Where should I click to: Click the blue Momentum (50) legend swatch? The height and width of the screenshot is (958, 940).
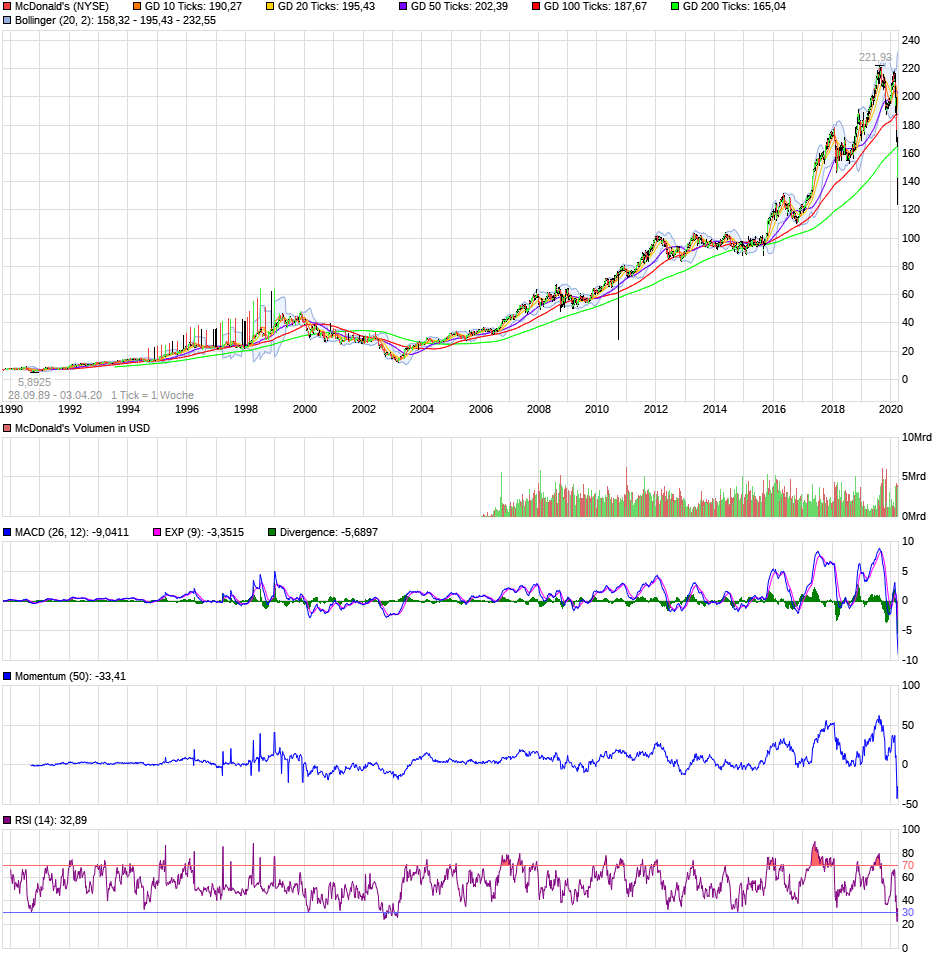tap(7, 676)
